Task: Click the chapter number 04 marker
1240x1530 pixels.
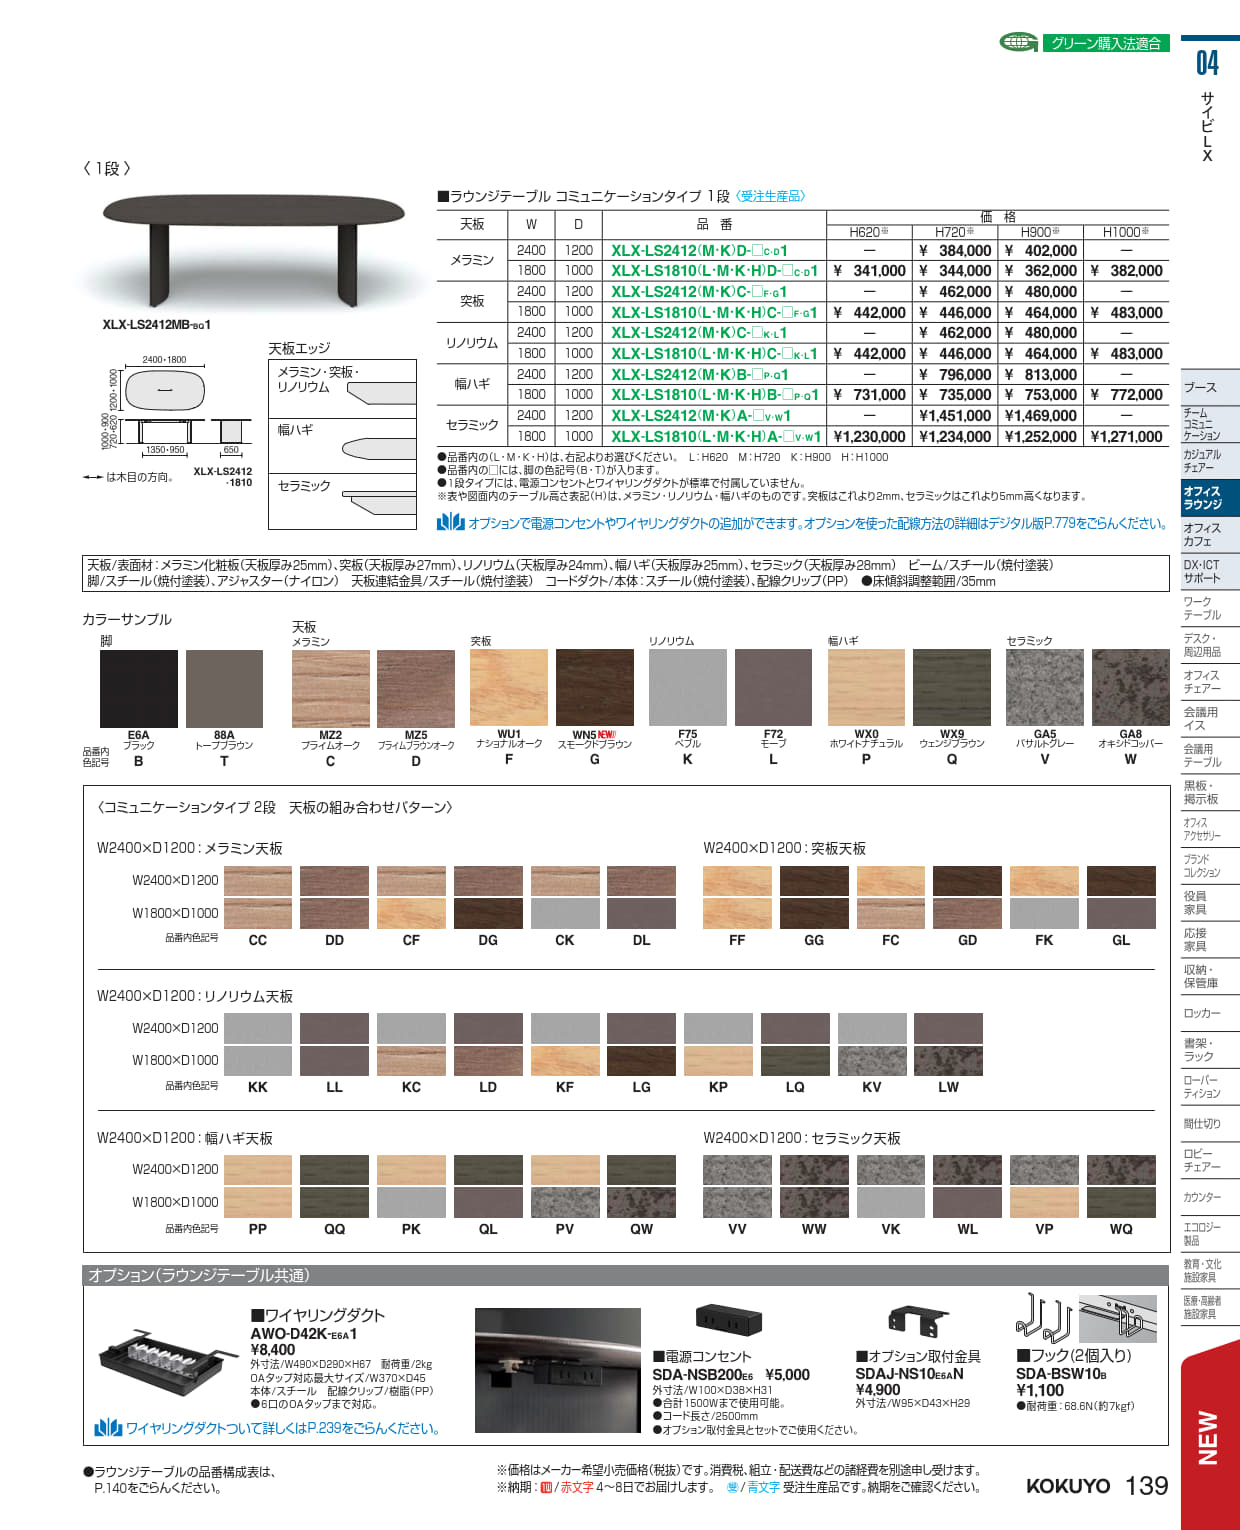Action: pyautogui.click(x=1208, y=64)
